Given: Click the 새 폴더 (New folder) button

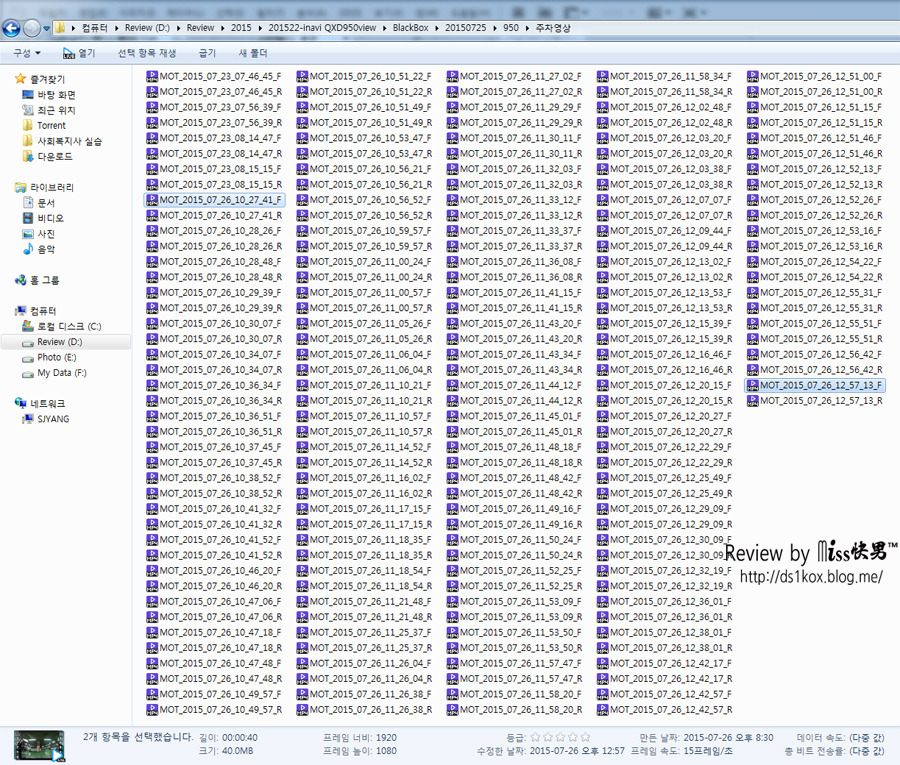Looking at the screenshot, I should 253,53.
